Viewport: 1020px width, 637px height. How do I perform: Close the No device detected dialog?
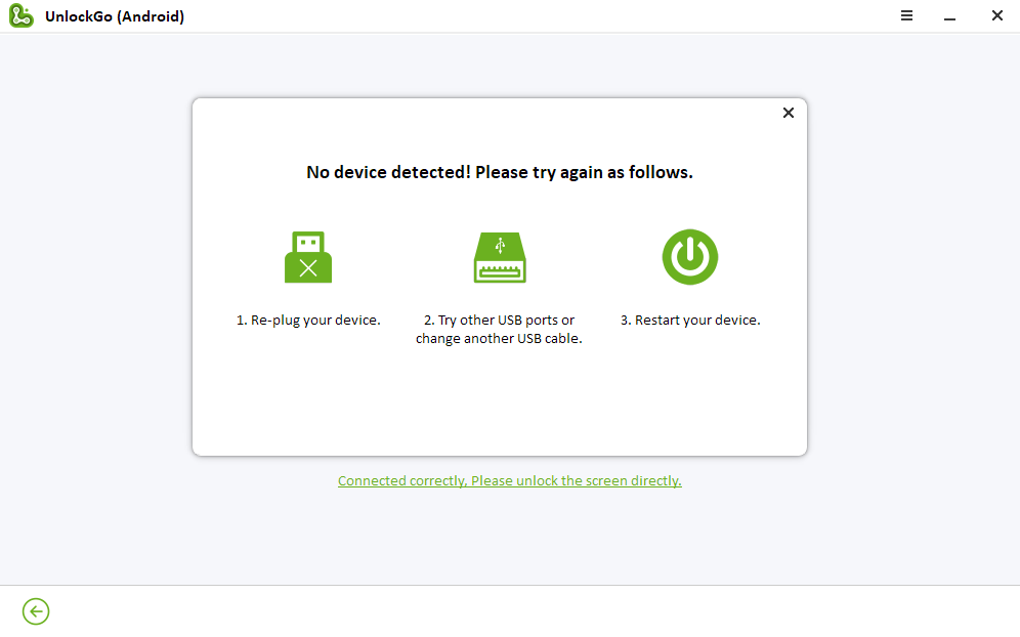788,113
